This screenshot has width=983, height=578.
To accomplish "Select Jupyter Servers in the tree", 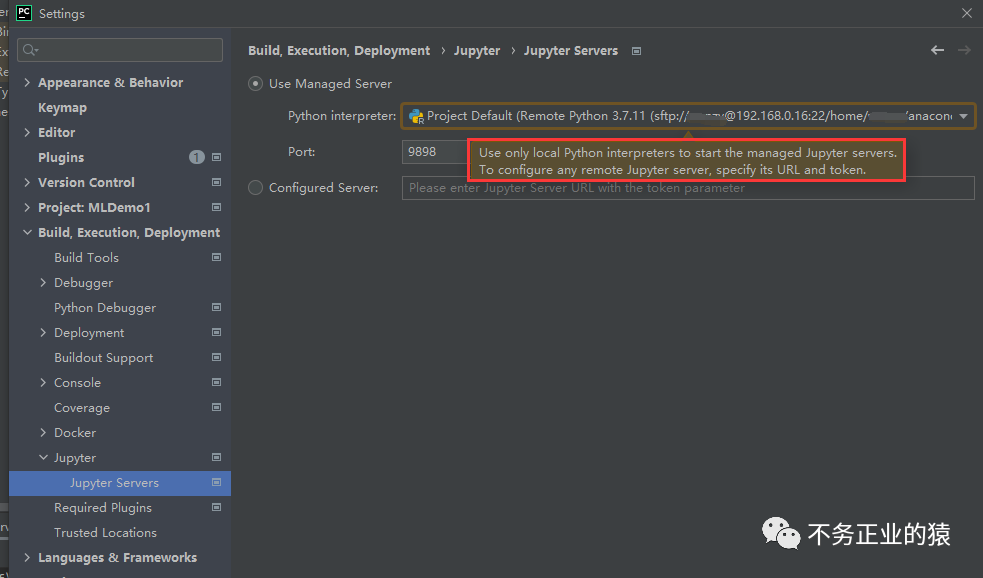I will point(120,483).
